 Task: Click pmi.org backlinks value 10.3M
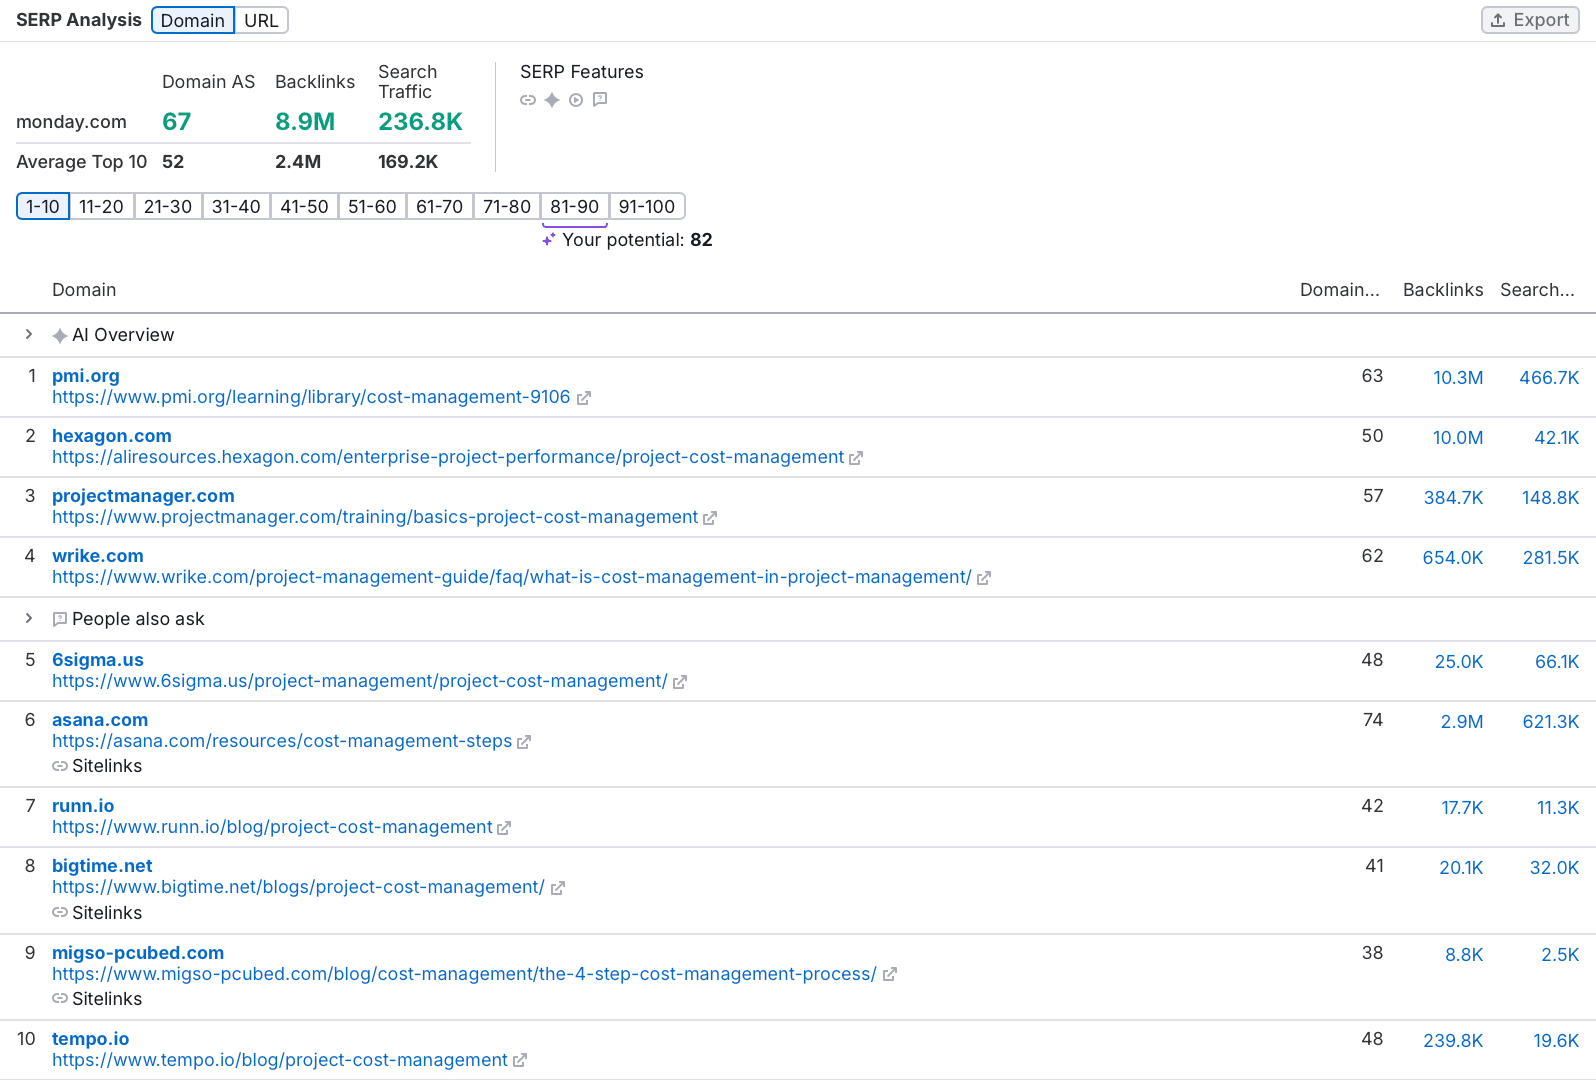click(1458, 378)
